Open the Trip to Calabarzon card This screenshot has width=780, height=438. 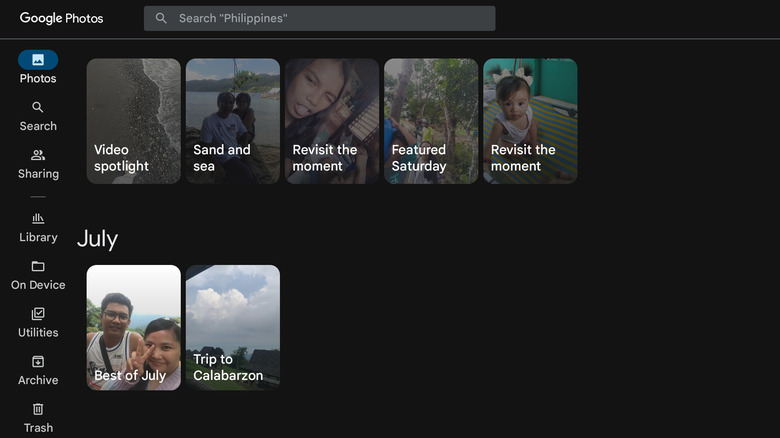pos(232,327)
